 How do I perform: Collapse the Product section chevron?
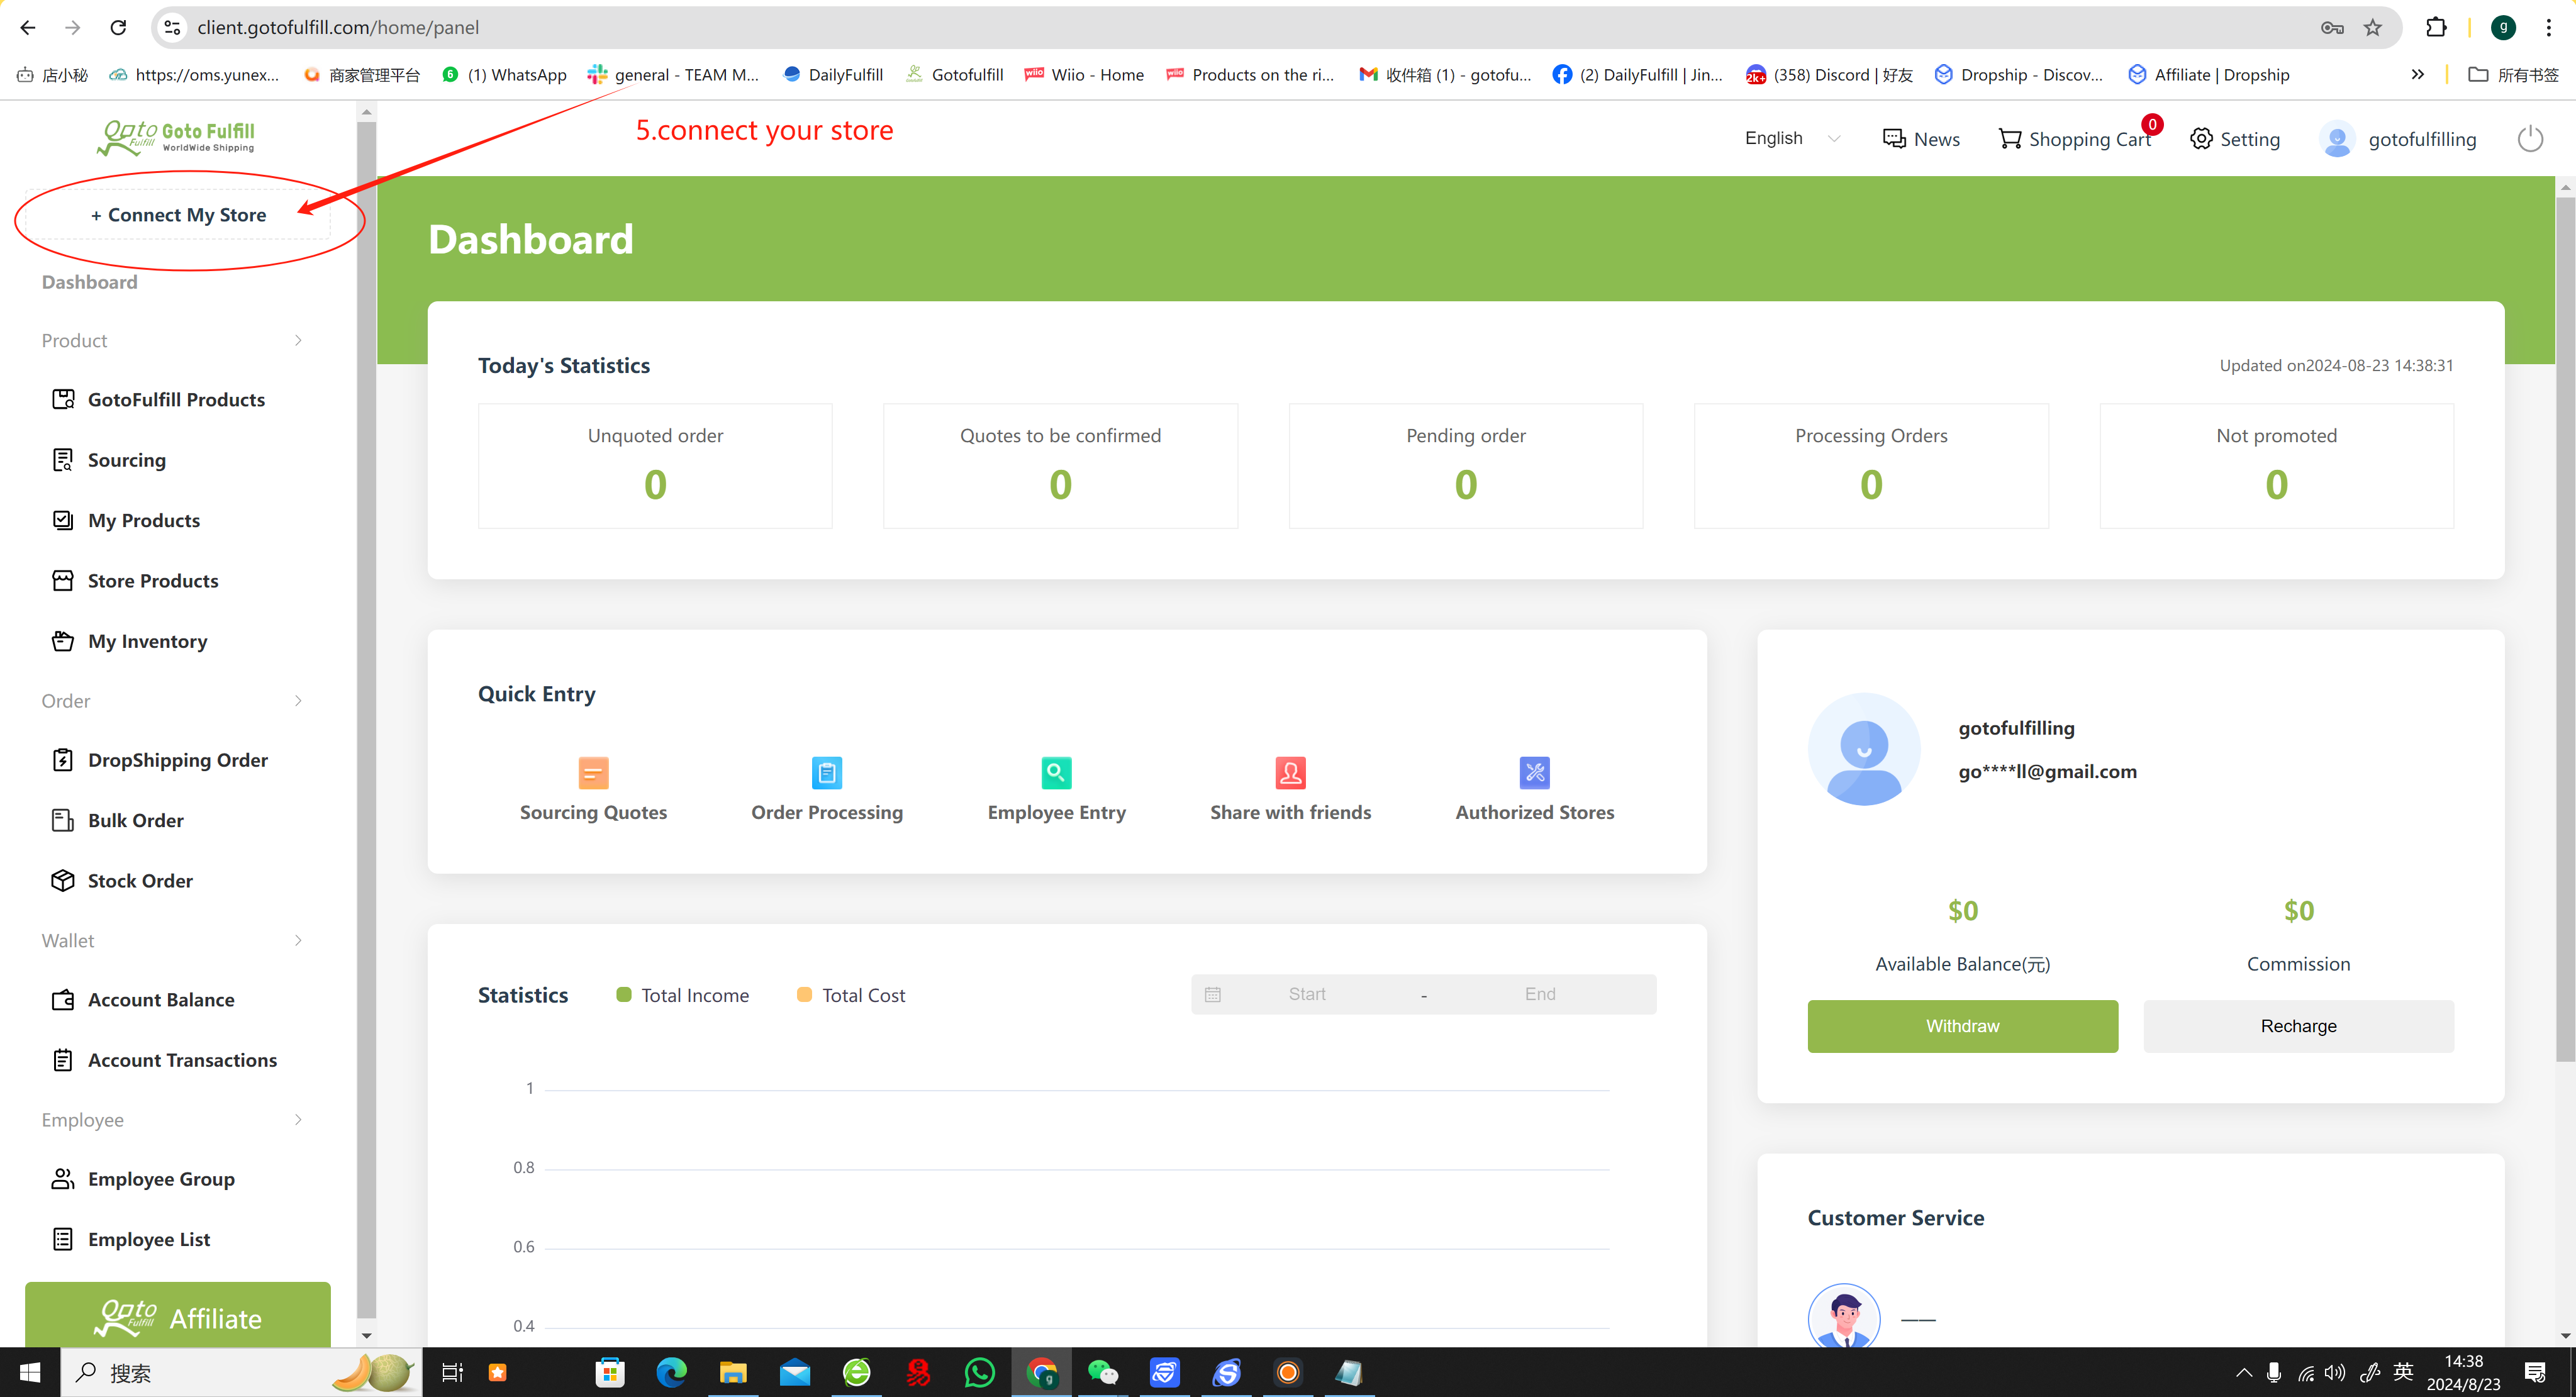298,341
